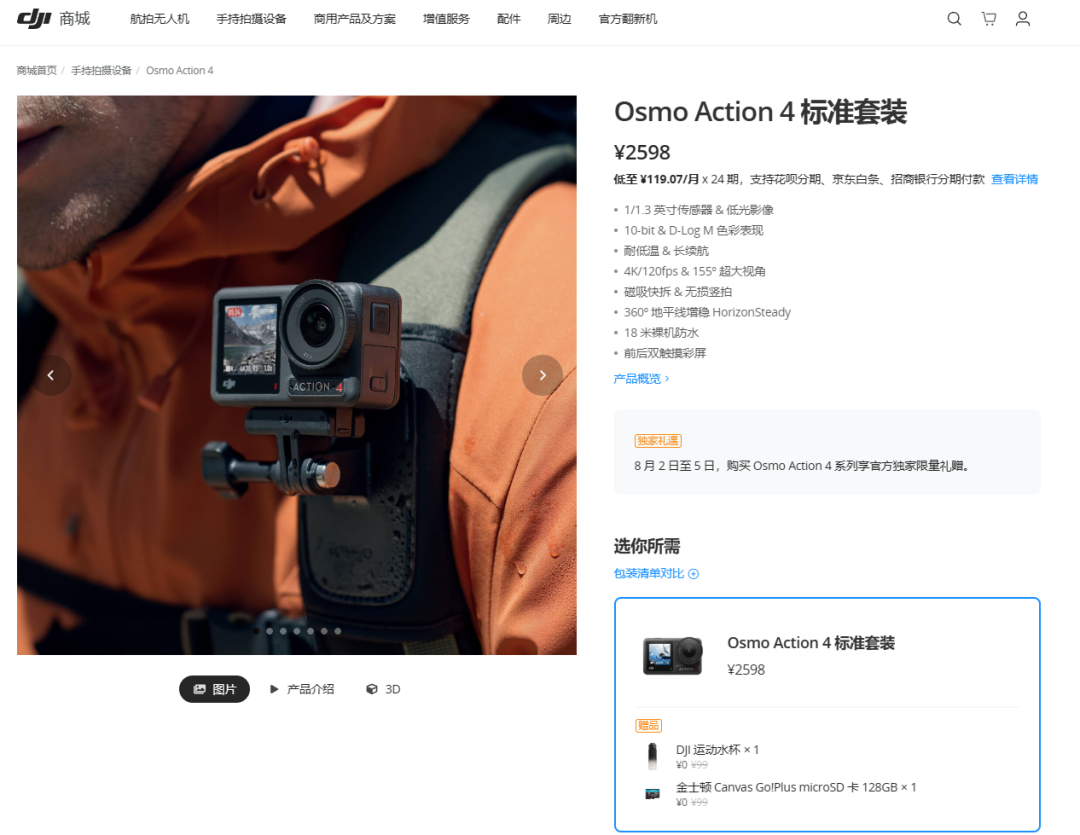
Task: Click the 金士顿 microSD card gift thumbnail
Action: click(652, 794)
